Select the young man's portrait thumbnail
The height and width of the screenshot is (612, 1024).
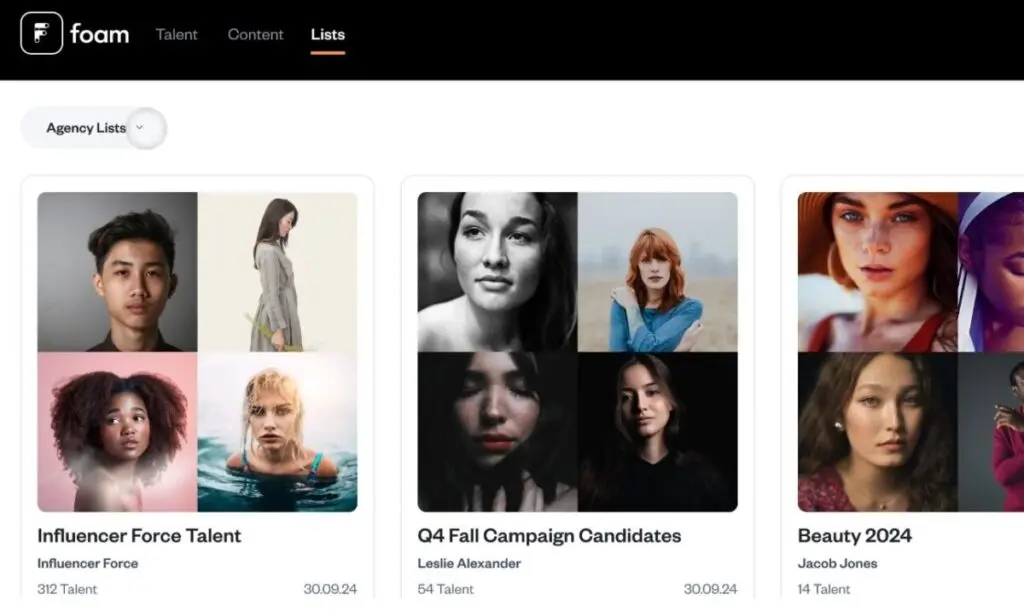pyautogui.click(x=117, y=274)
